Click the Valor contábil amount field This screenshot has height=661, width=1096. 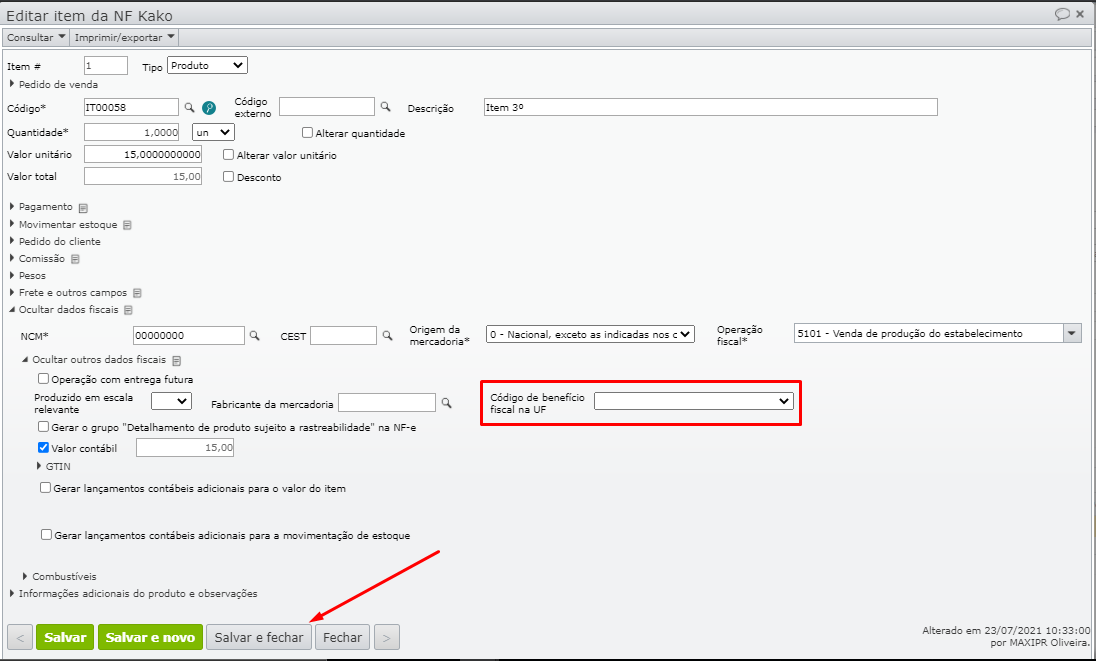(x=185, y=448)
